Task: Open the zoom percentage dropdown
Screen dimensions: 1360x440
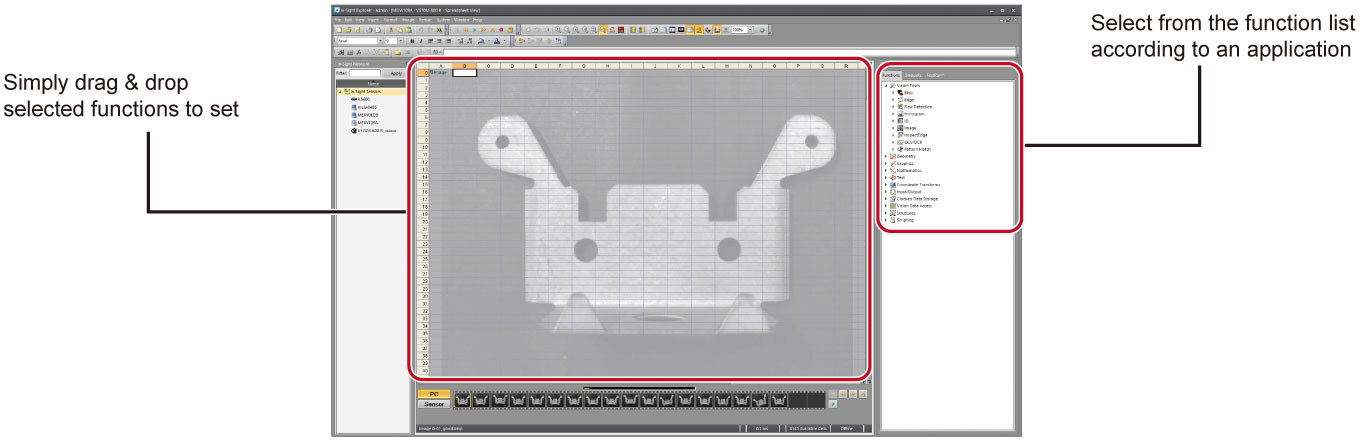Action: pyautogui.click(x=752, y=30)
